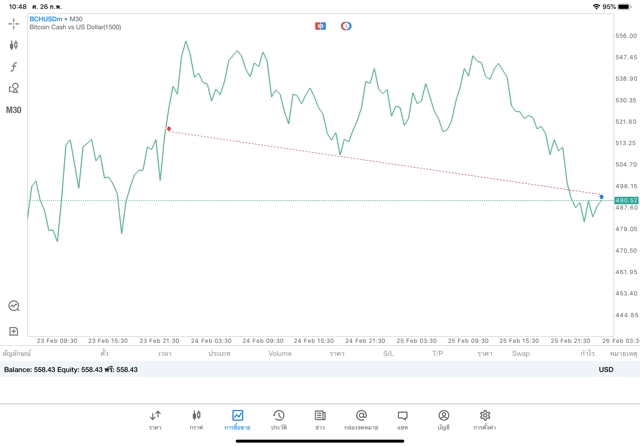Change the chart type via candlestick icon
Image resolution: width=640 pixels, height=447 pixels.
[x=14, y=45]
